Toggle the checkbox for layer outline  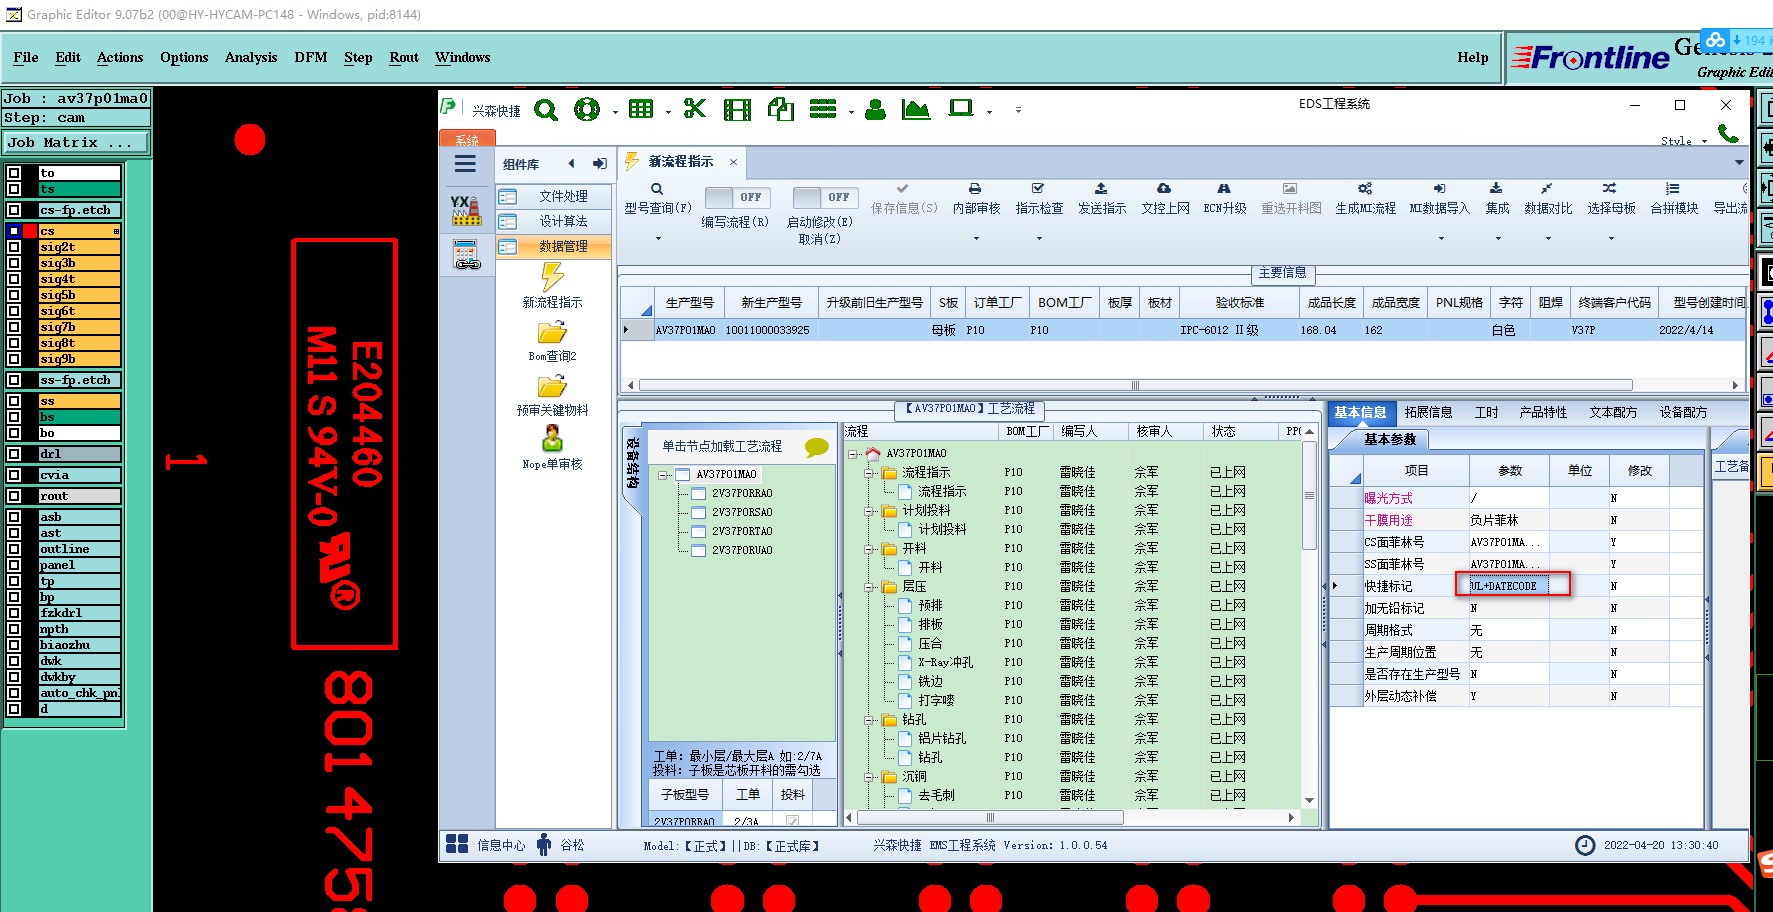pos(14,549)
